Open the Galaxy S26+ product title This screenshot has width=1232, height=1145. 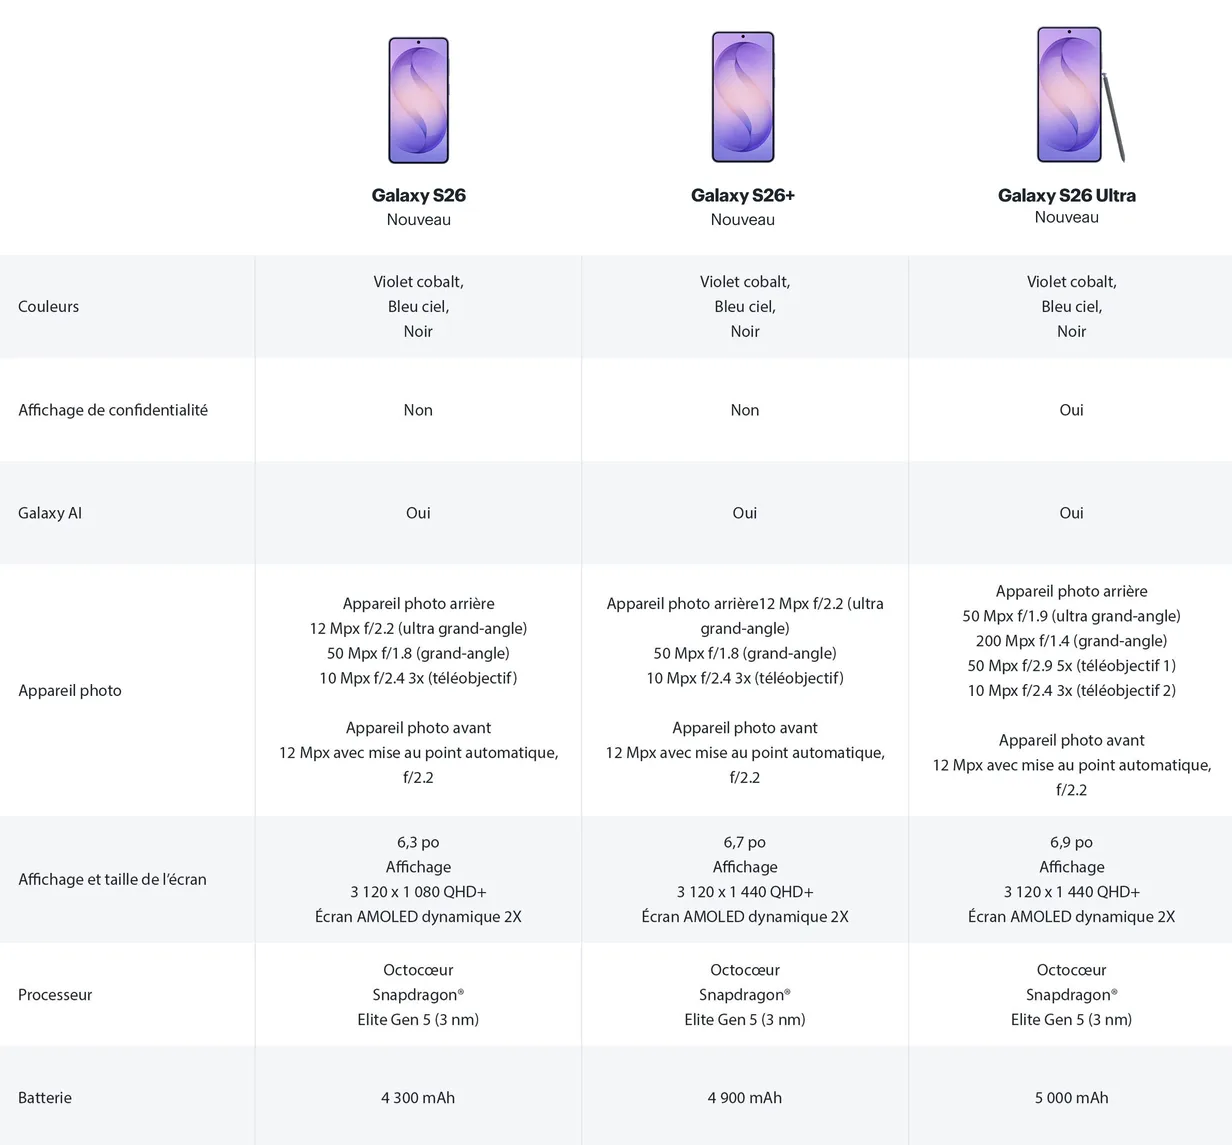(743, 195)
